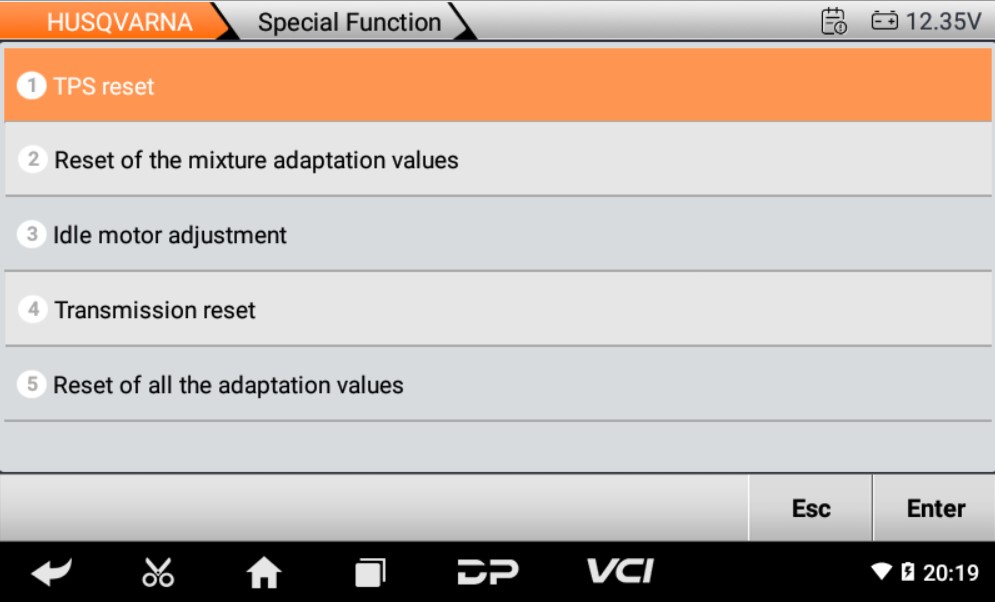Tap the number 1 circle badge
Viewport: 995px width, 603px height.
click(x=33, y=86)
